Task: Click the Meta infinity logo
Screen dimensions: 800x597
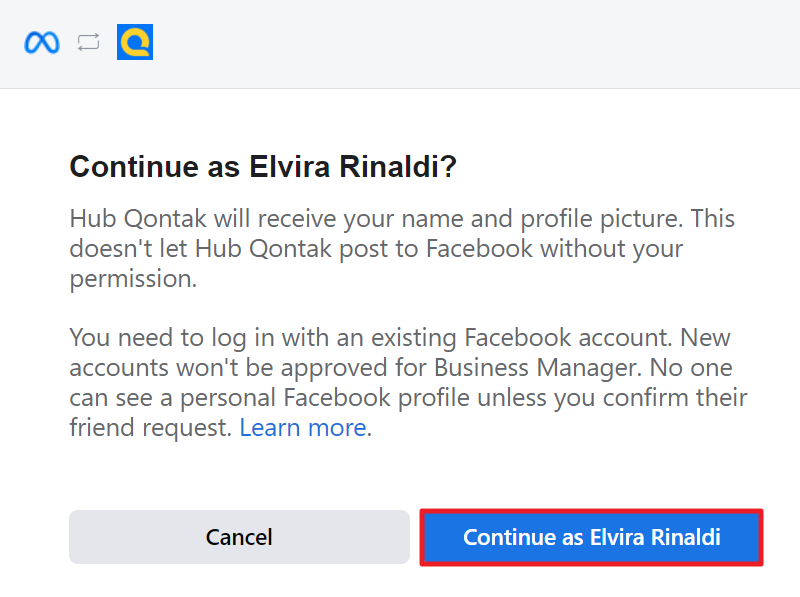Action: [x=42, y=42]
